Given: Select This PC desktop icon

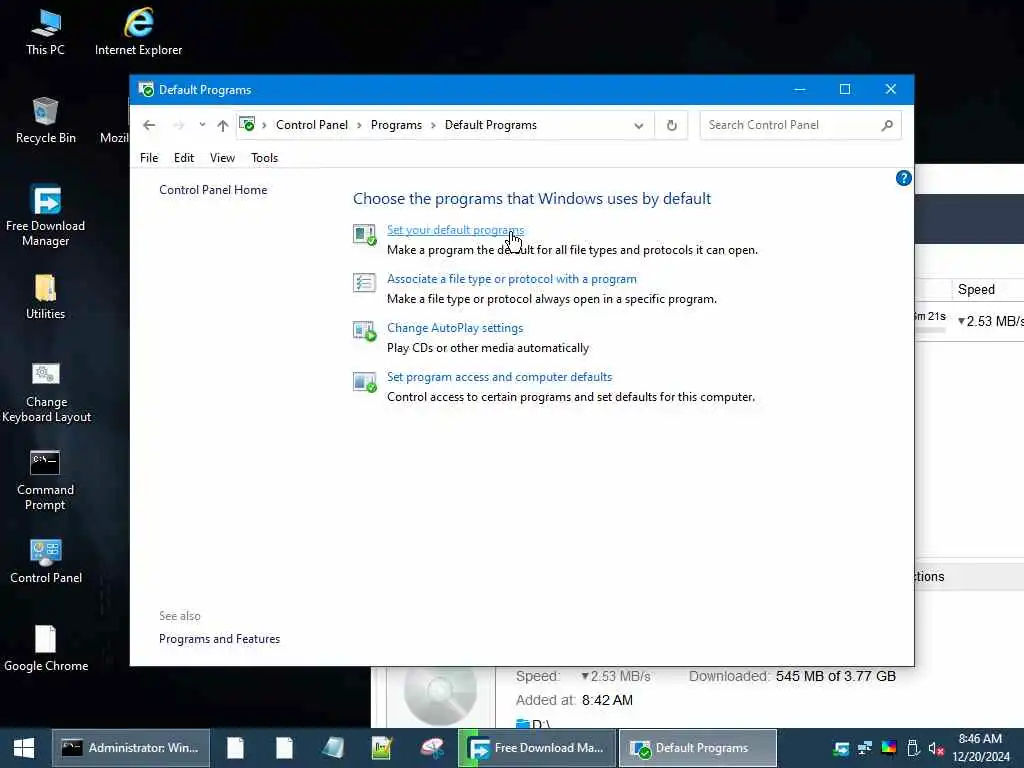Looking at the screenshot, I should click(x=45, y=33).
